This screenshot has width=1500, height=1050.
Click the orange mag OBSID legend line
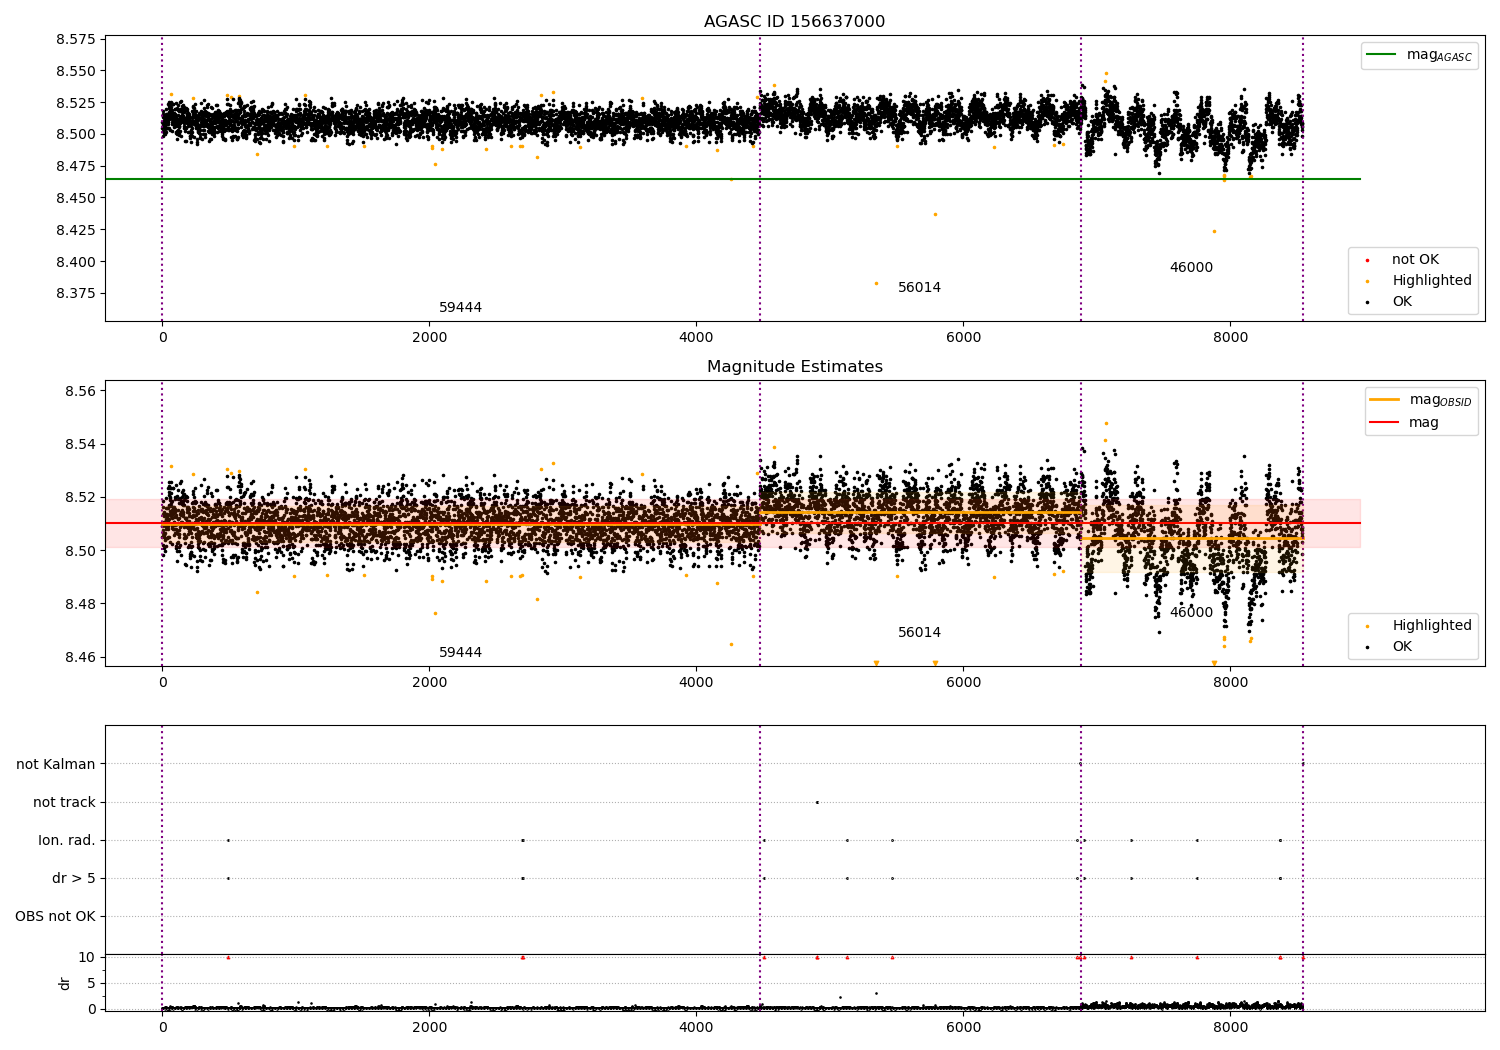coord(1385,400)
